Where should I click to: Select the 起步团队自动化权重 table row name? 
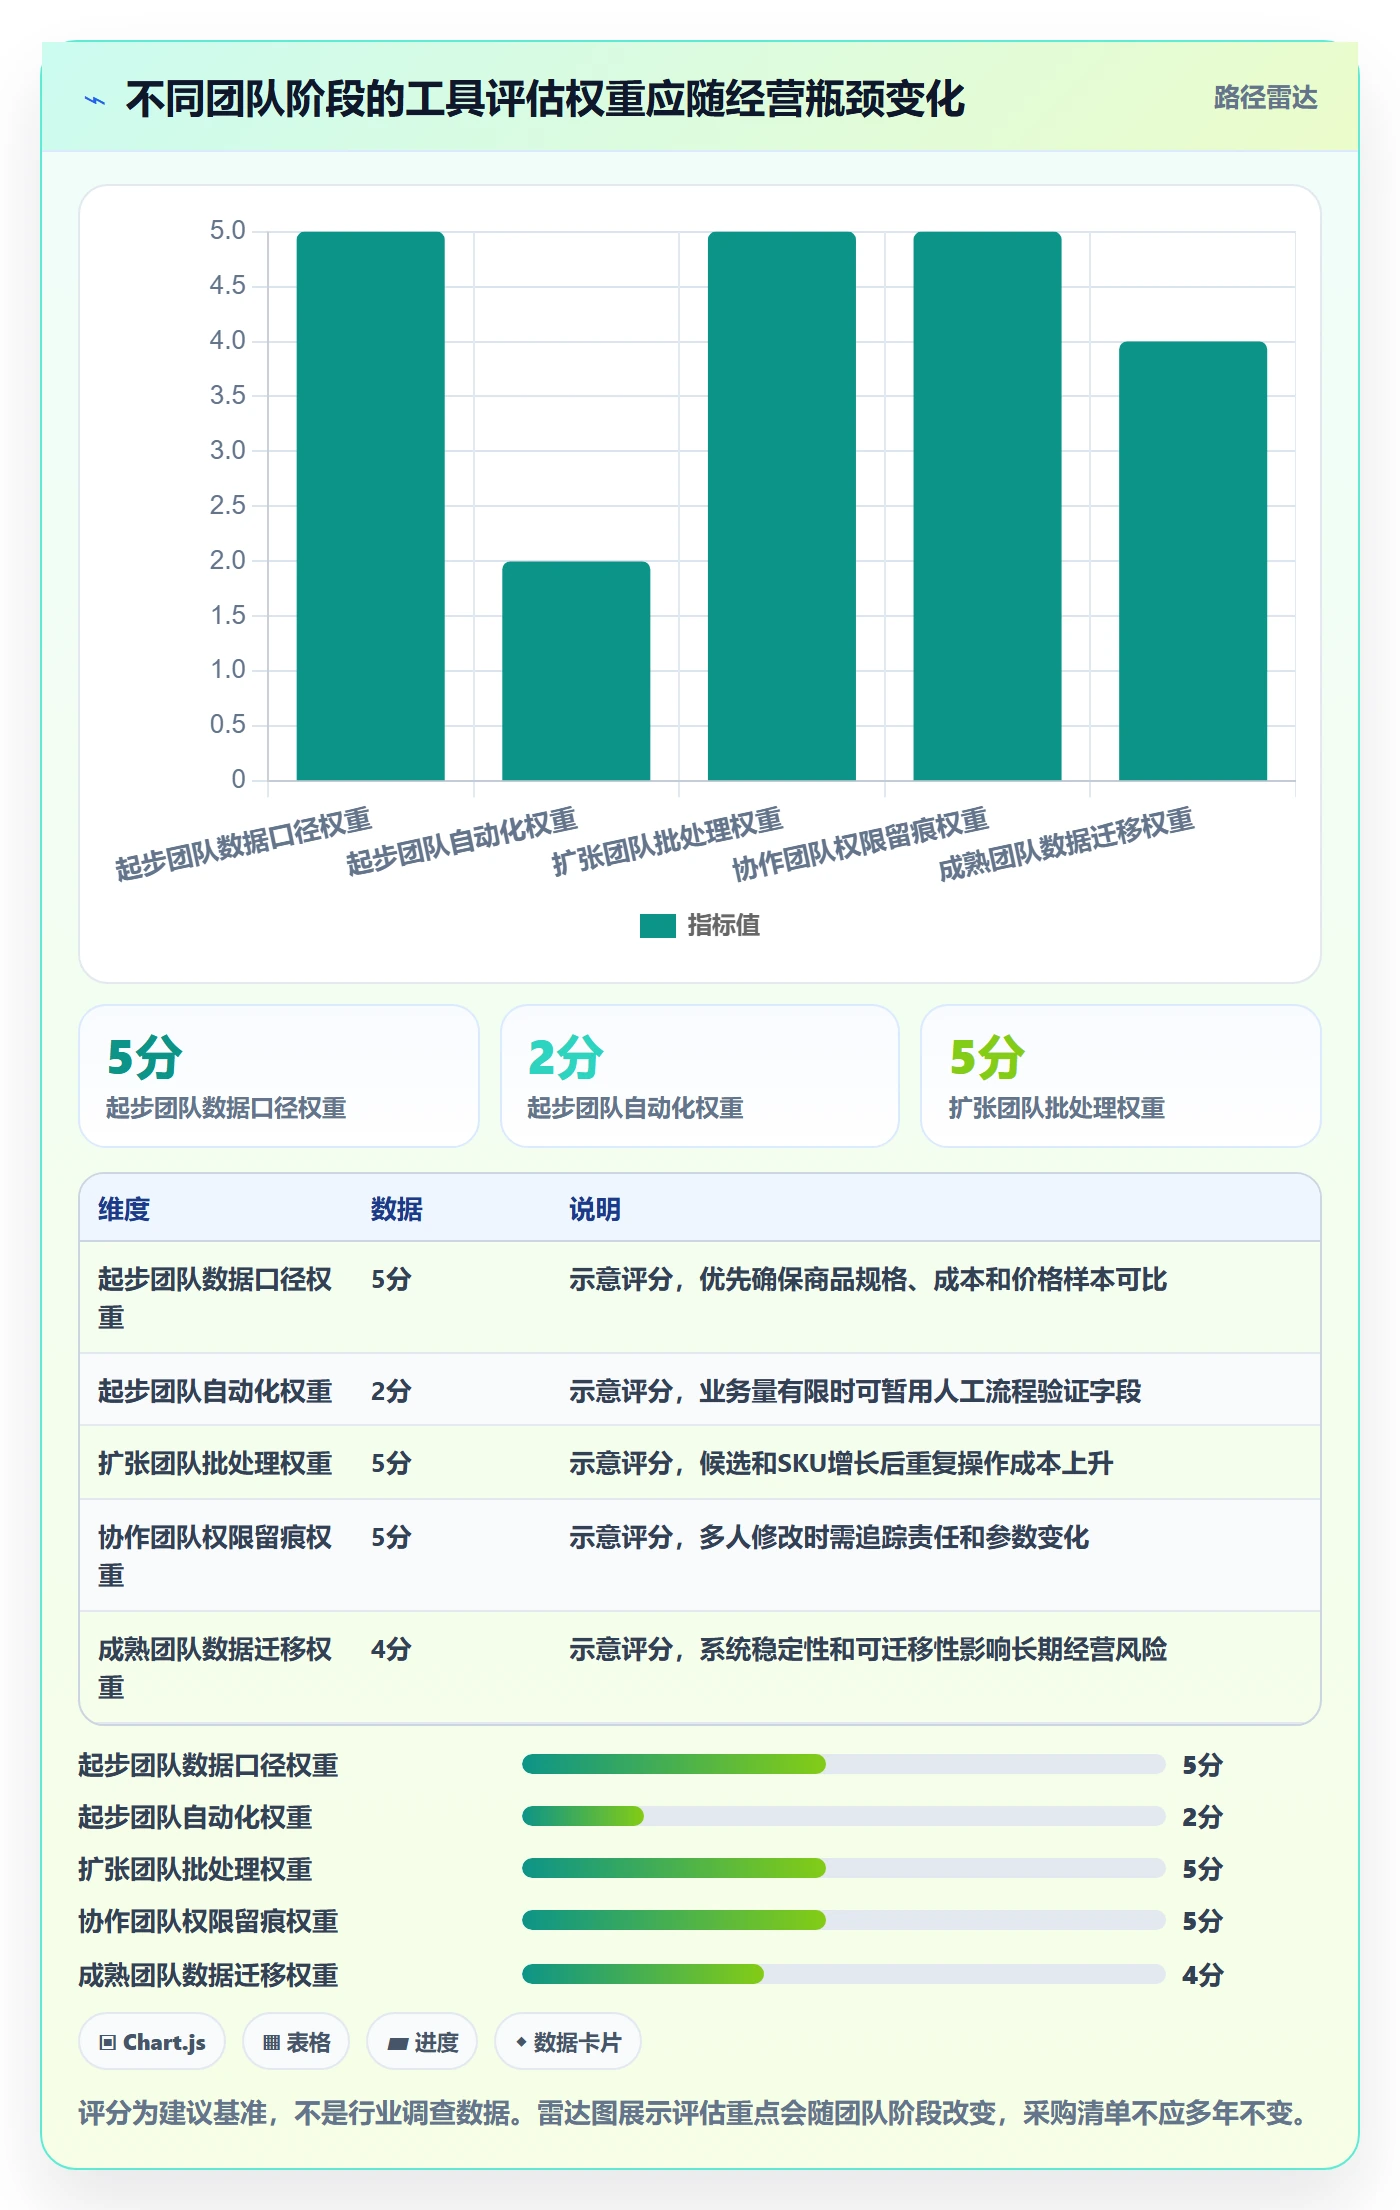click(x=215, y=1391)
